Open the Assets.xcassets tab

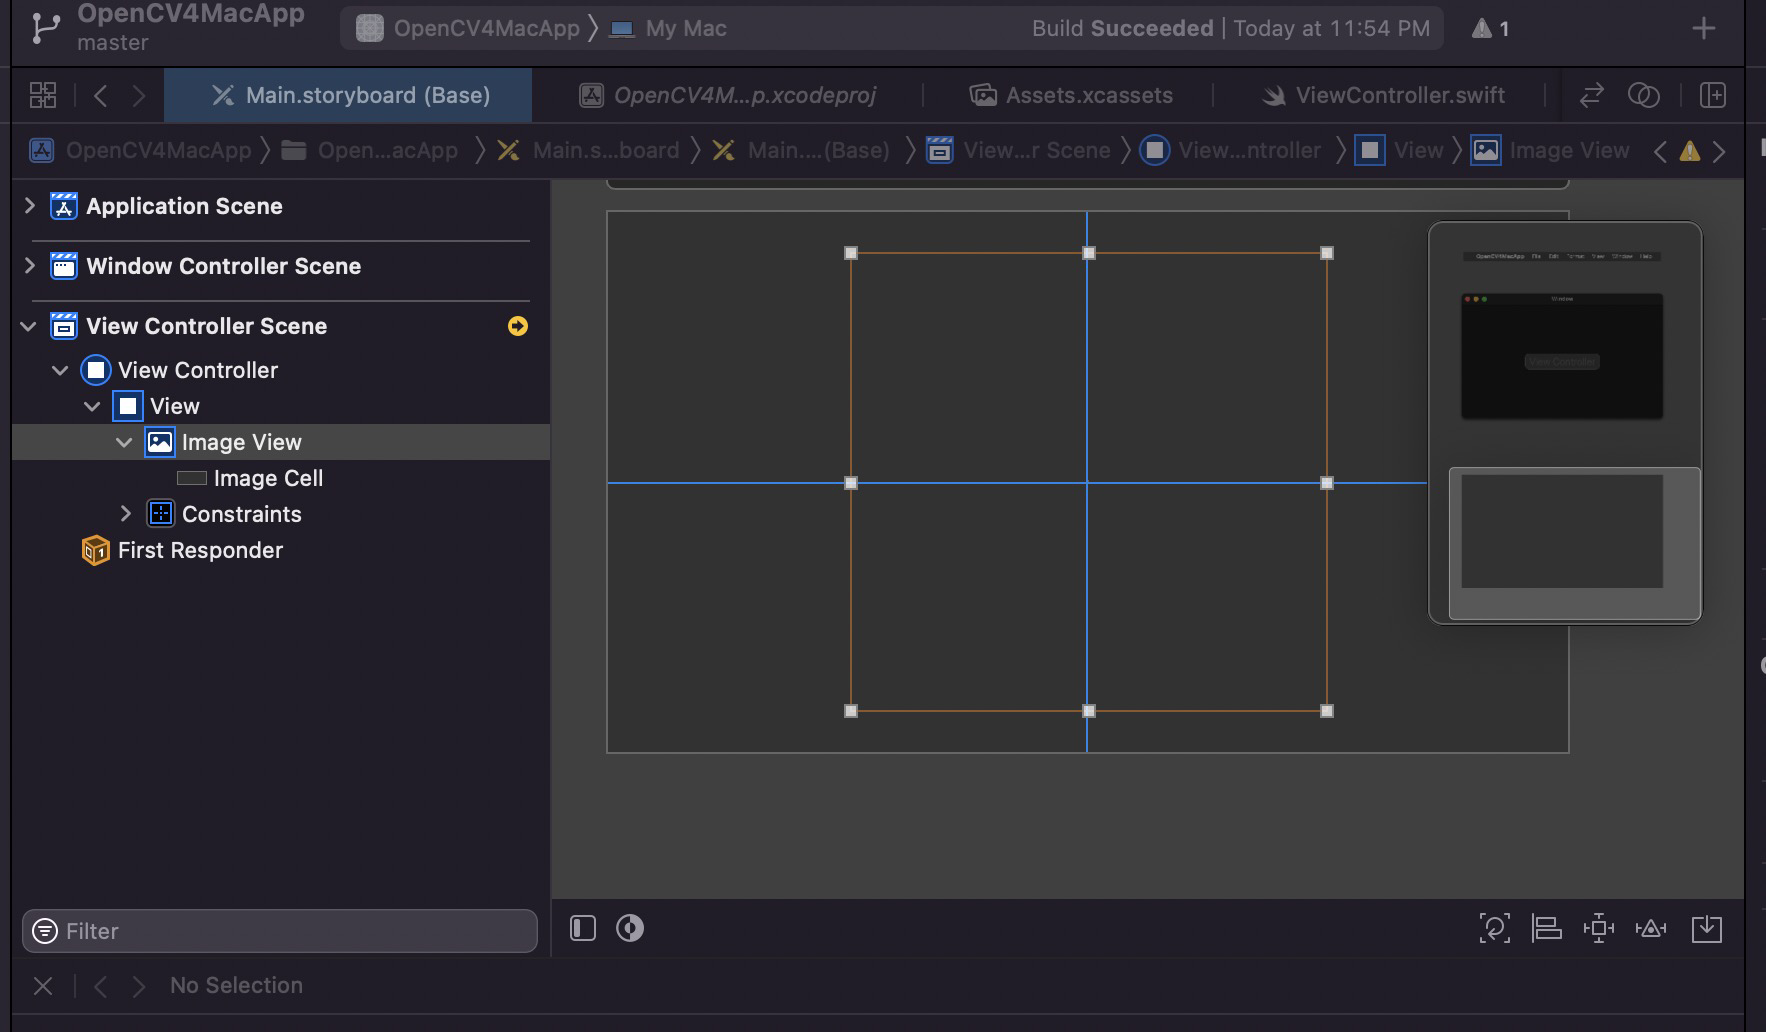click(1071, 95)
